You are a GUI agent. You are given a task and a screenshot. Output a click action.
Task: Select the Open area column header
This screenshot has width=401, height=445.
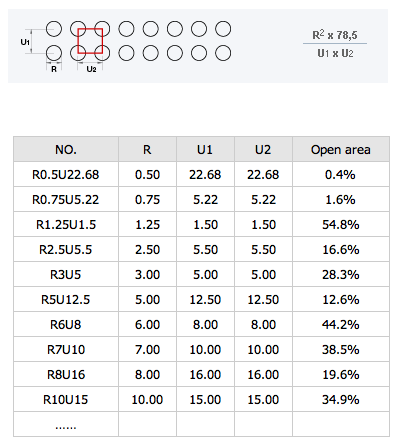341,149
